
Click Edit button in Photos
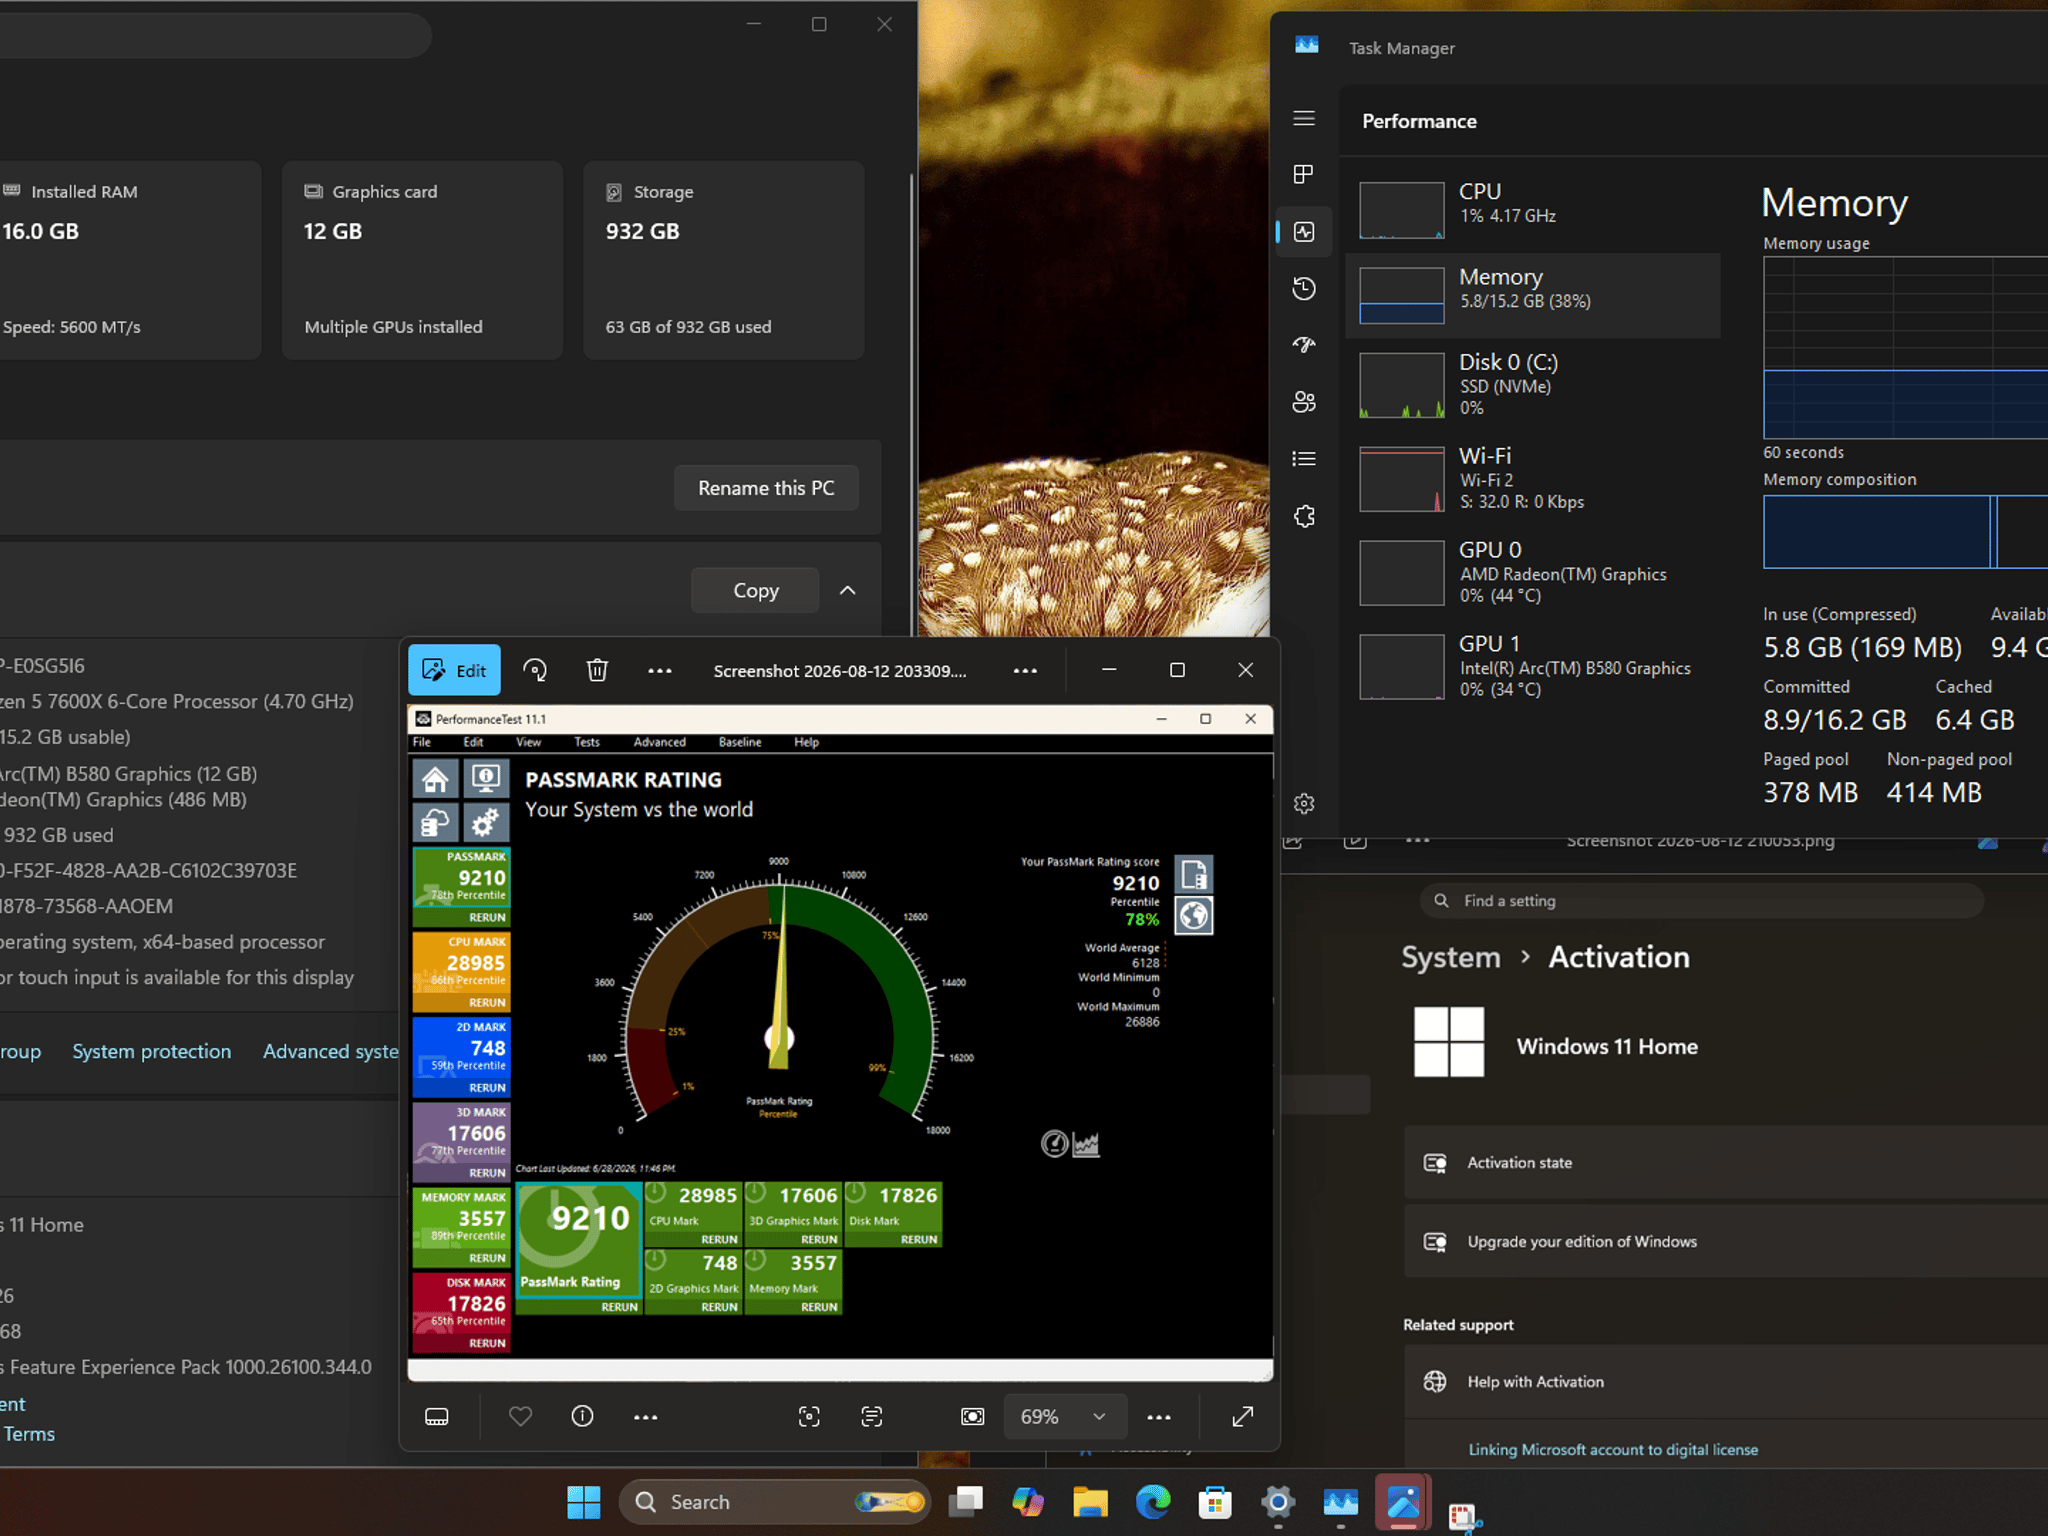click(x=454, y=670)
